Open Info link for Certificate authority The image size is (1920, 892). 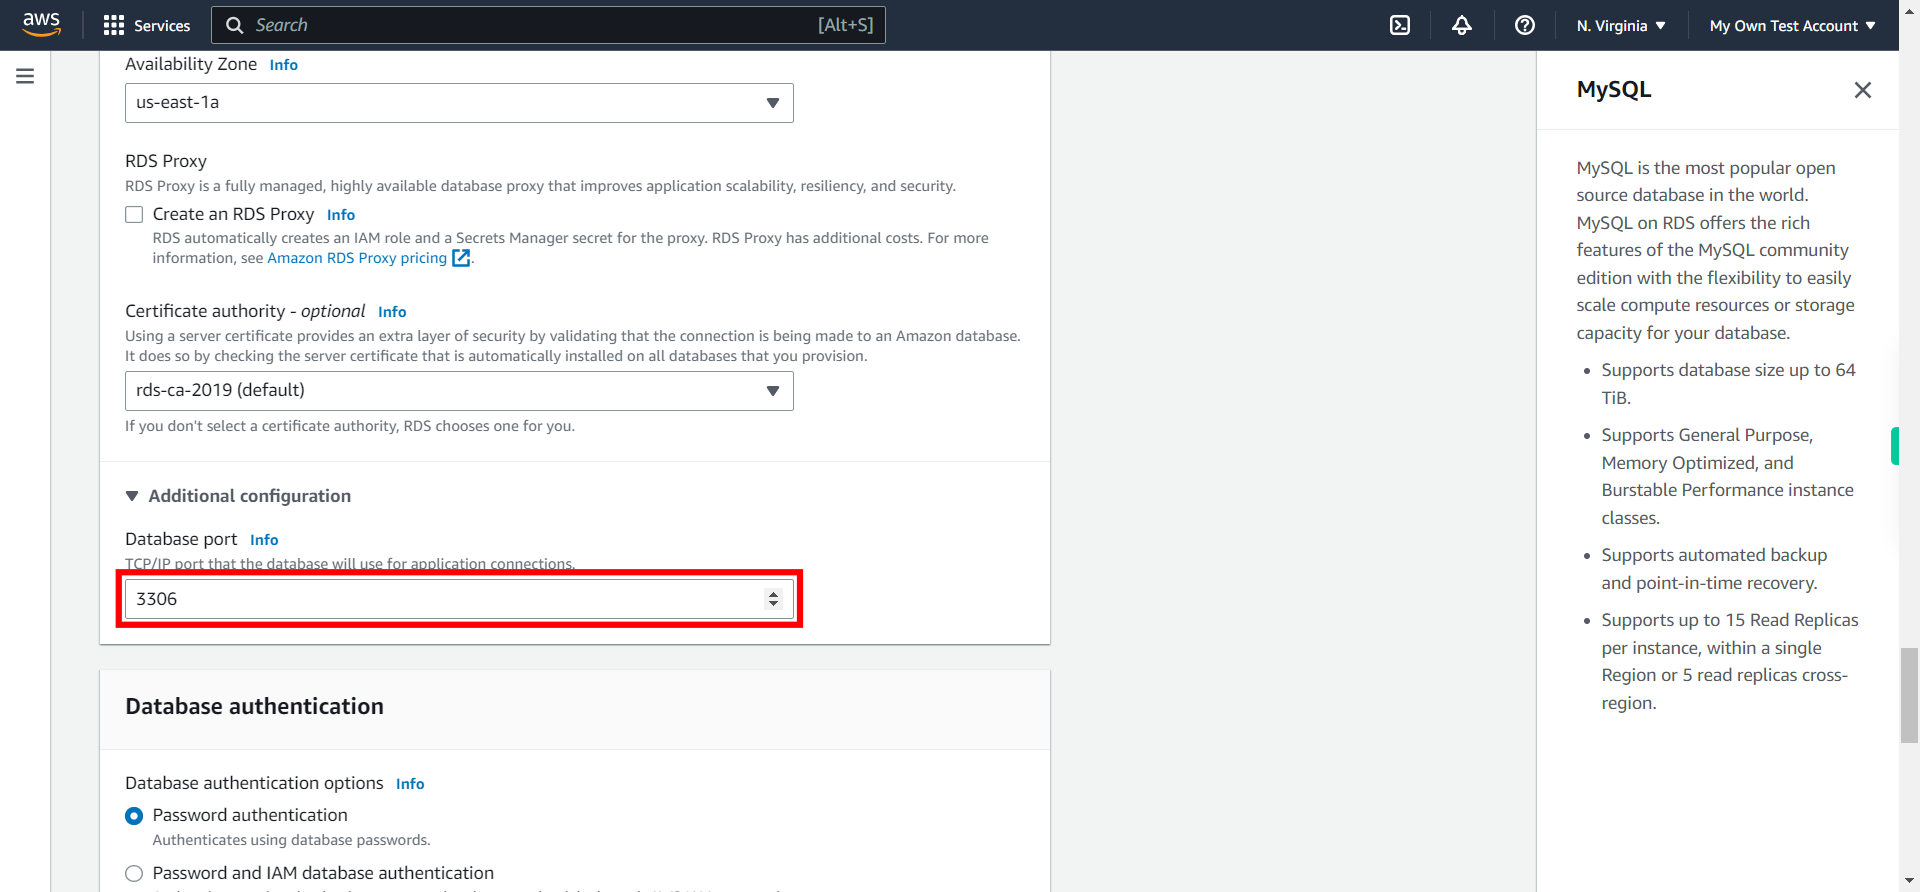tap(392, 312)
